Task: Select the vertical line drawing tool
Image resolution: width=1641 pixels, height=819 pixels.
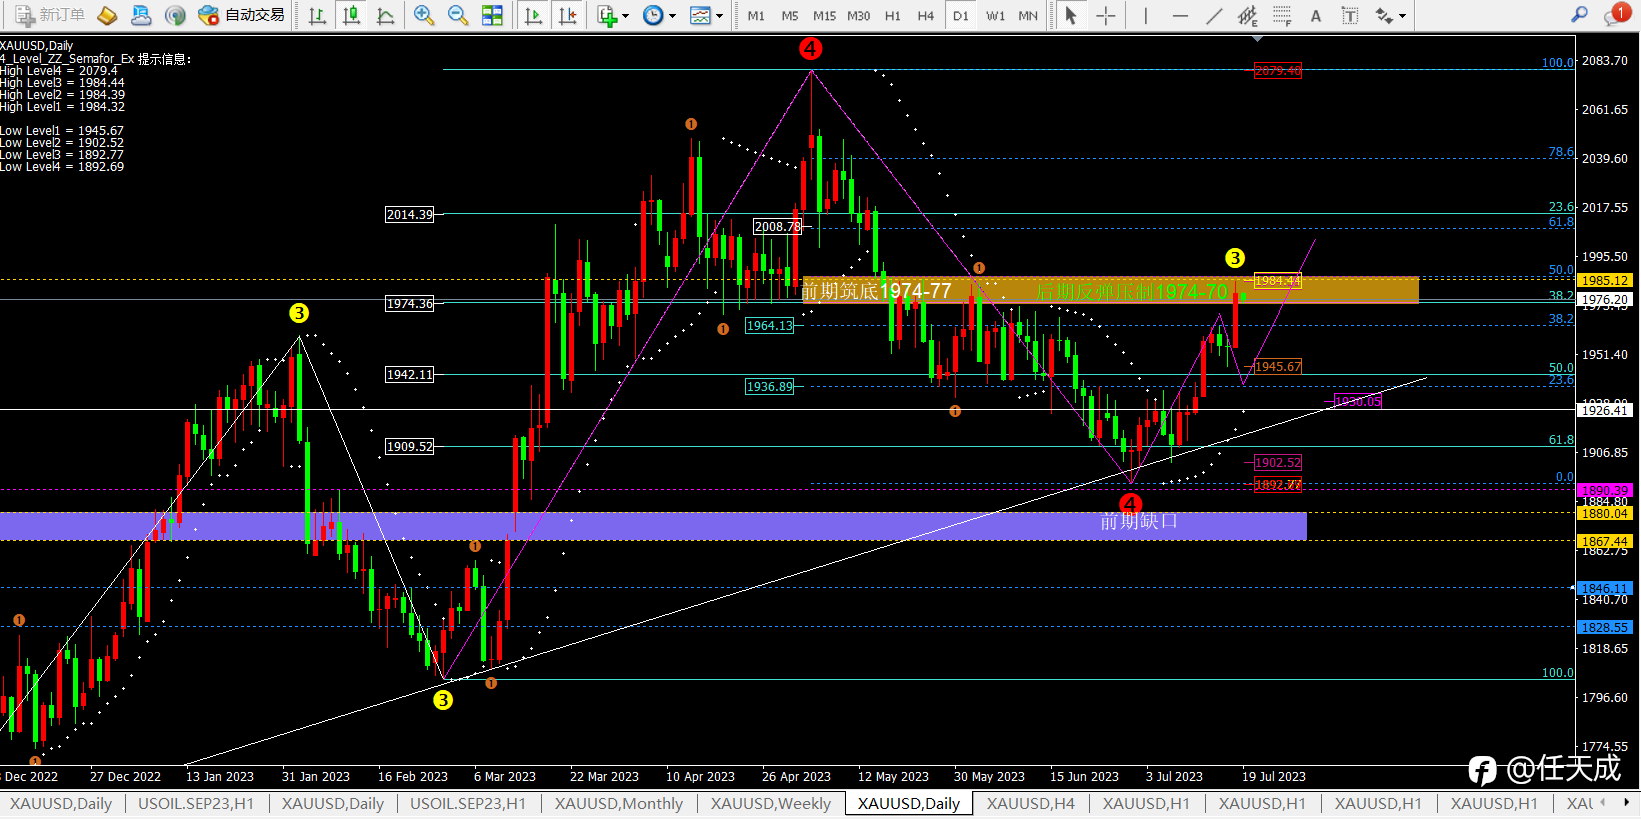Action: 1146,15
